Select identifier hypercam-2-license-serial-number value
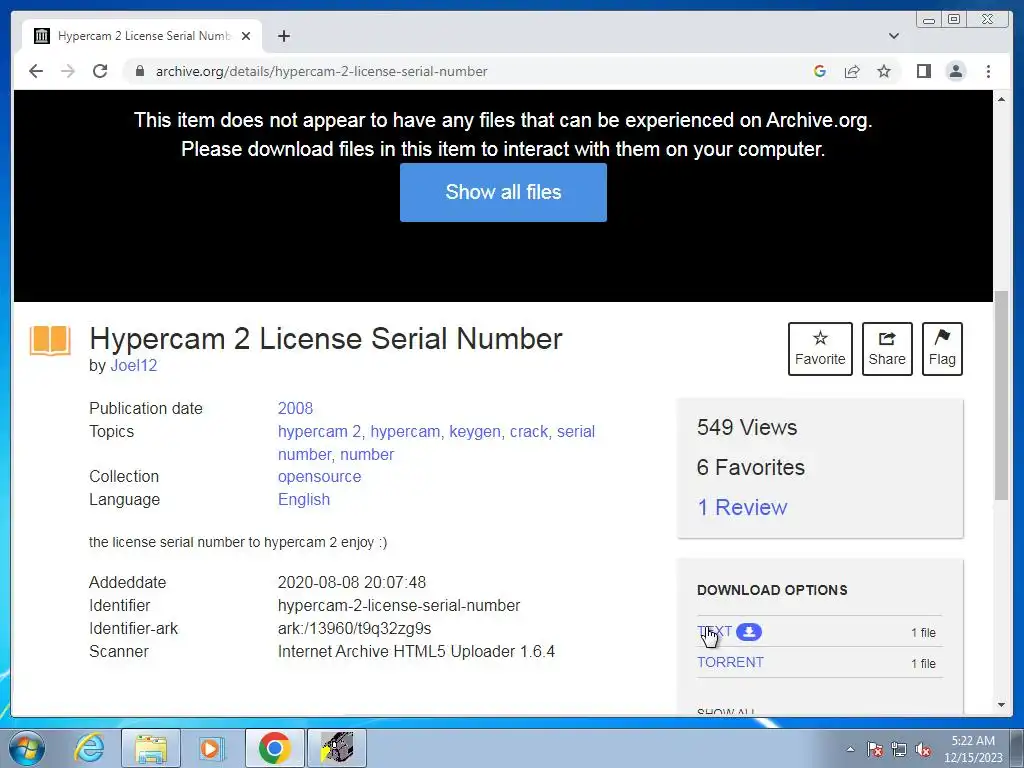The width and height of the screenshot is (1024, 768). point(399,605)
